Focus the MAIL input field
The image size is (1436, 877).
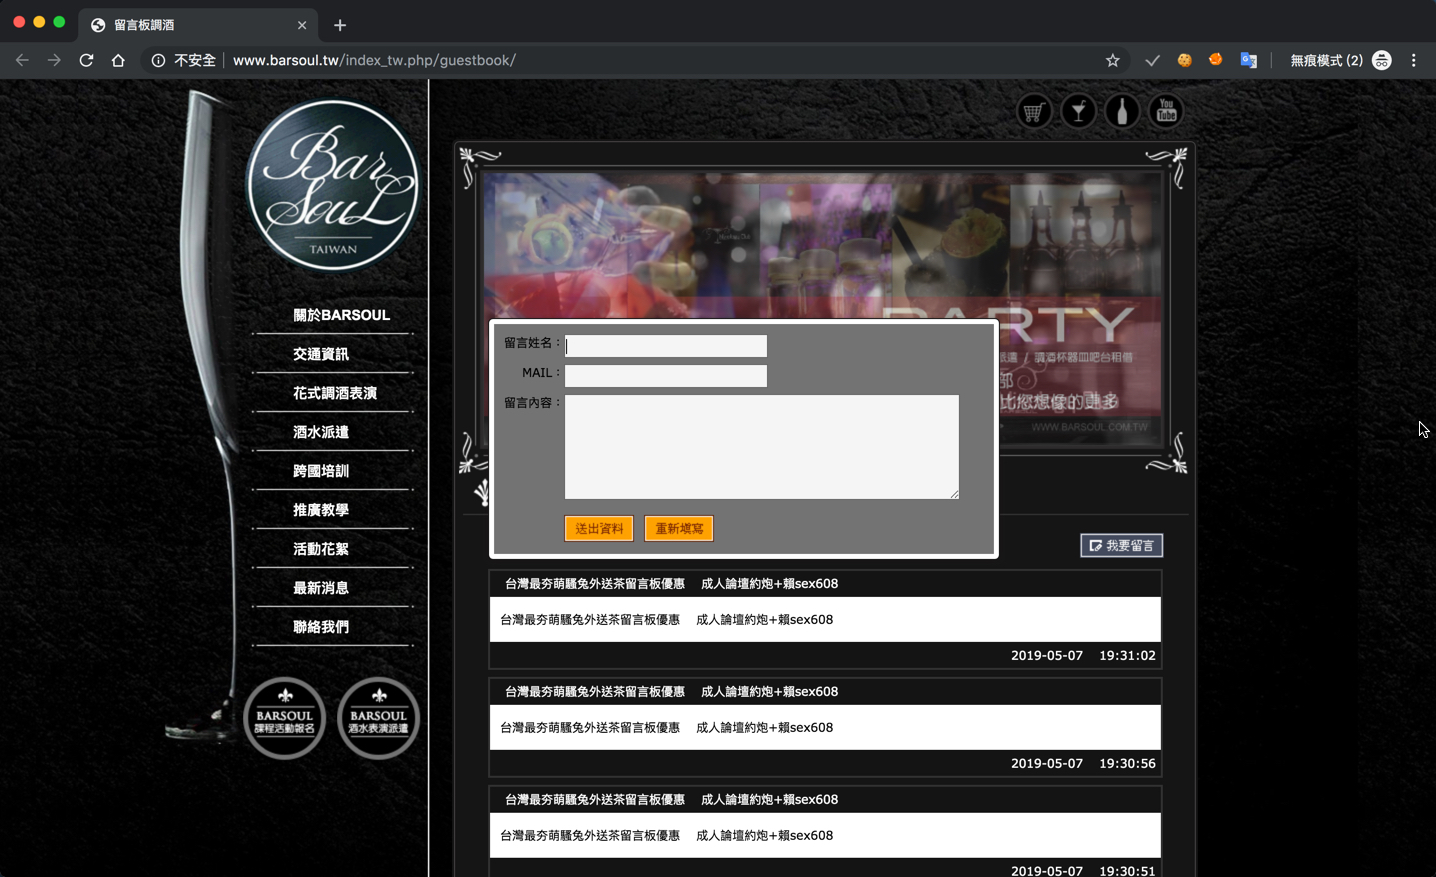click(666, 376)
